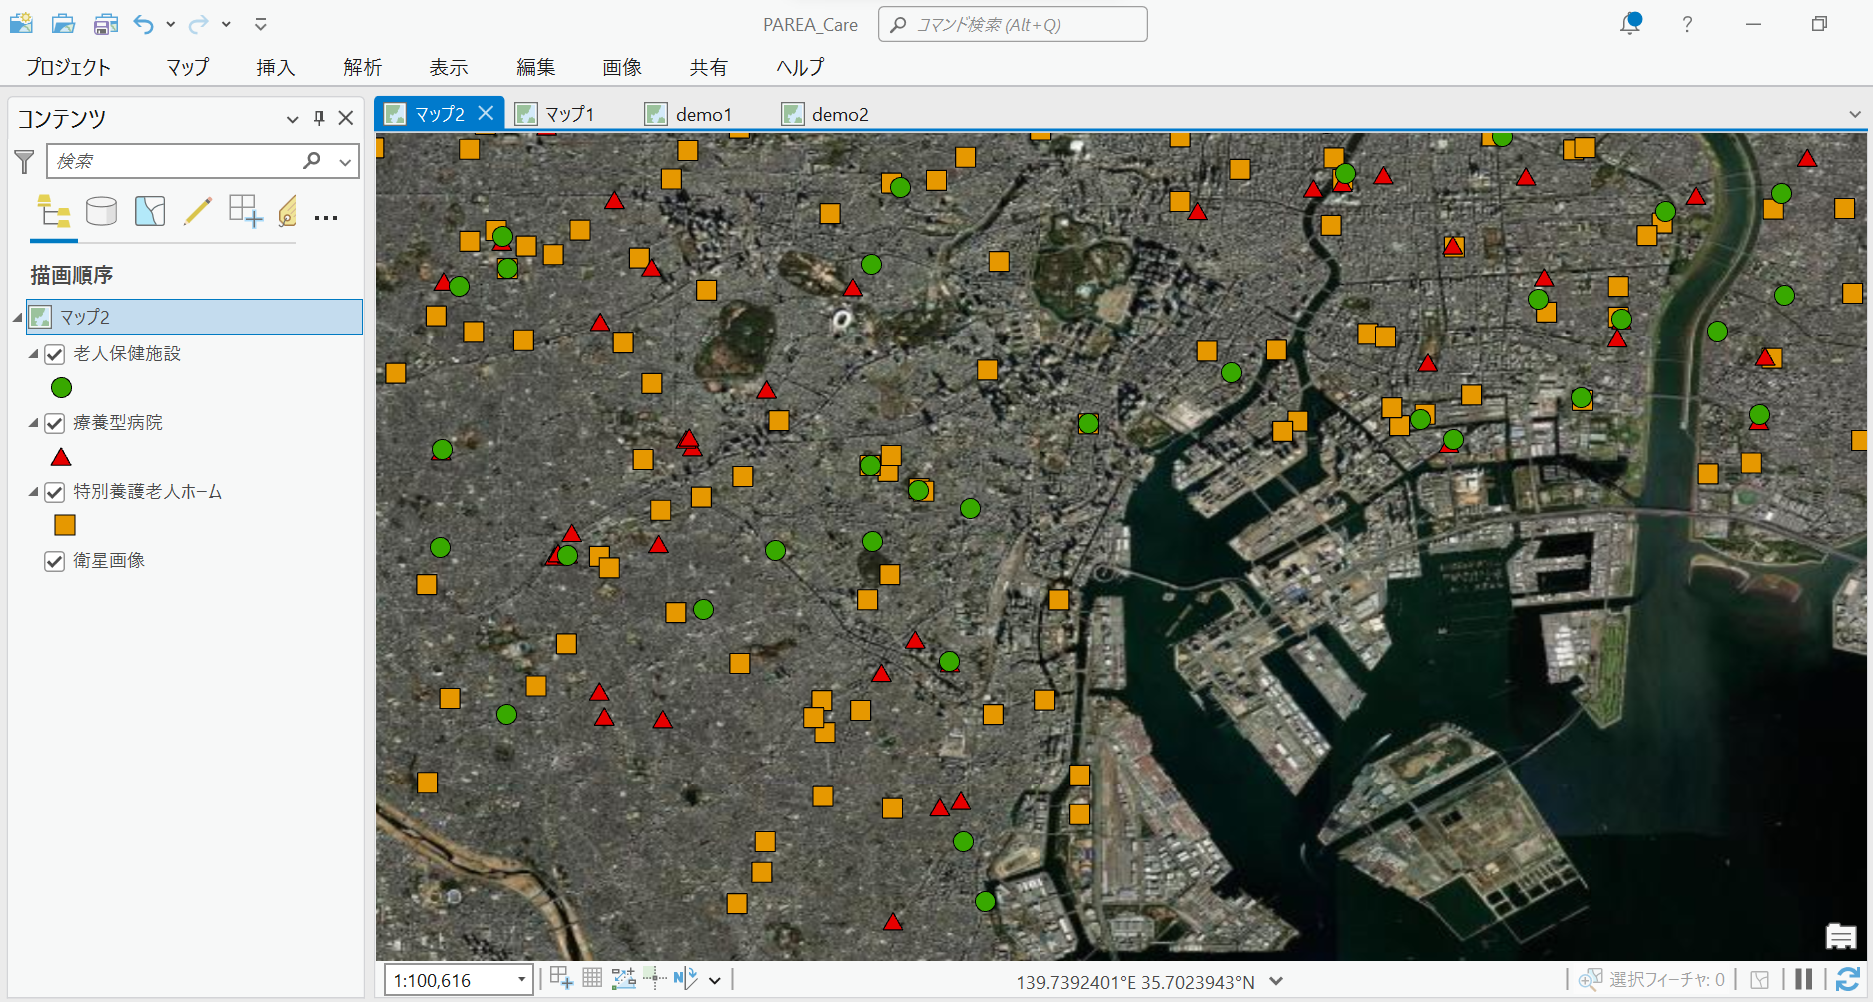Collapse the マップ2 tree node
Screen dimensions: 1873x1002
(17, 318)
